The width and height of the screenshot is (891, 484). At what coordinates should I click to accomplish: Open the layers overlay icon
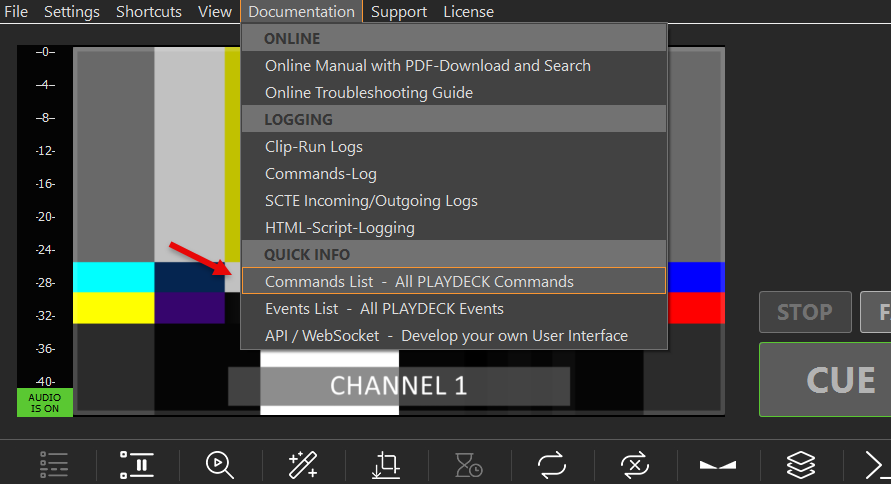[x=801, y=465]
